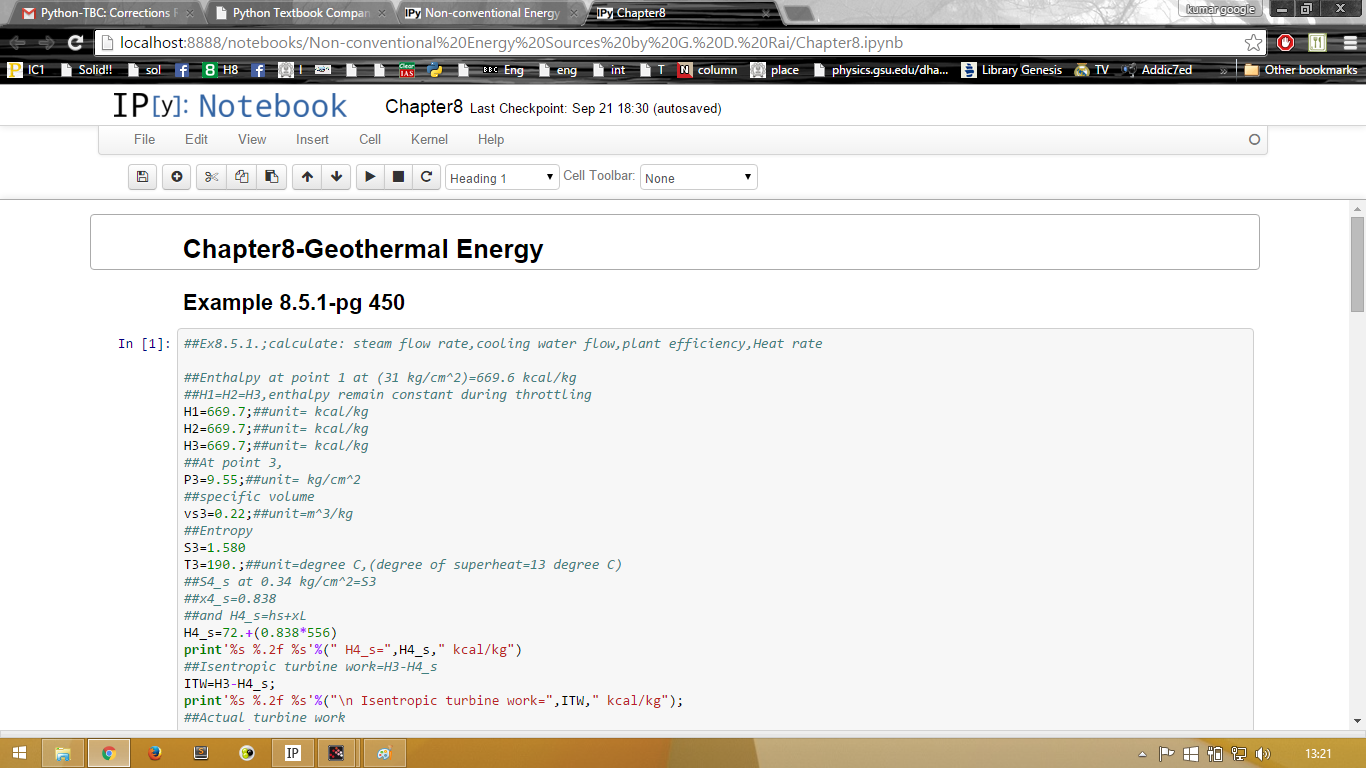The width and height of the screenshot is (1366, 768).
Task: Copy the selected cell from the toolbar
Action: click(x=241, y=177)
